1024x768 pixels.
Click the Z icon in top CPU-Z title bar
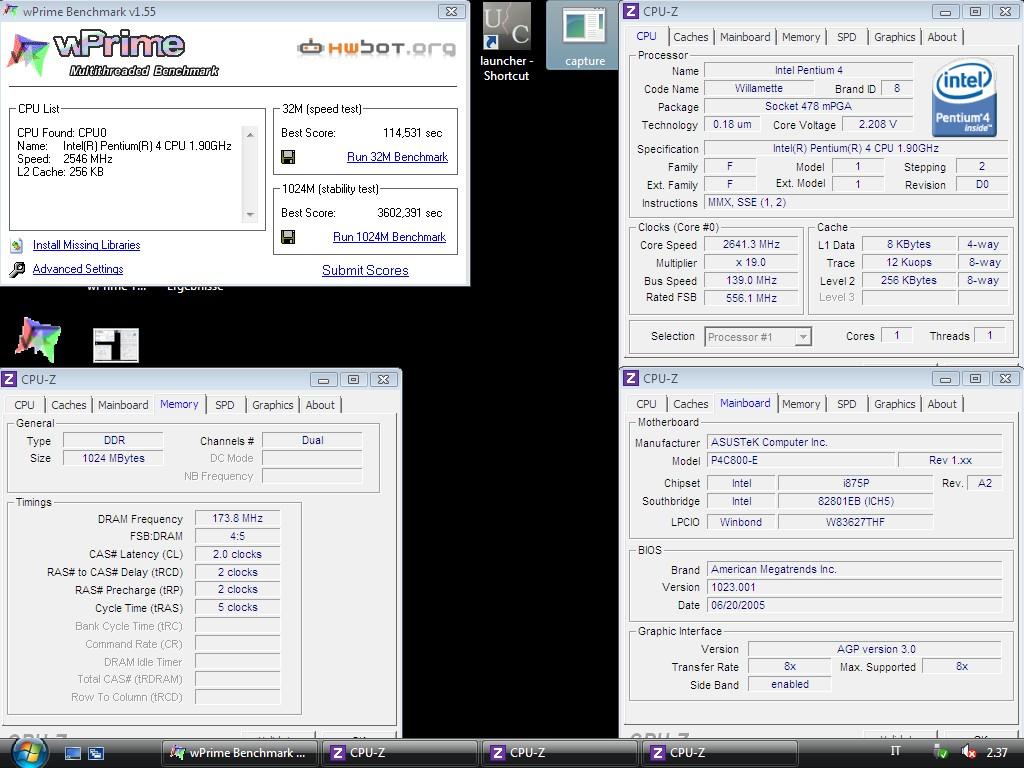(631, 11)
